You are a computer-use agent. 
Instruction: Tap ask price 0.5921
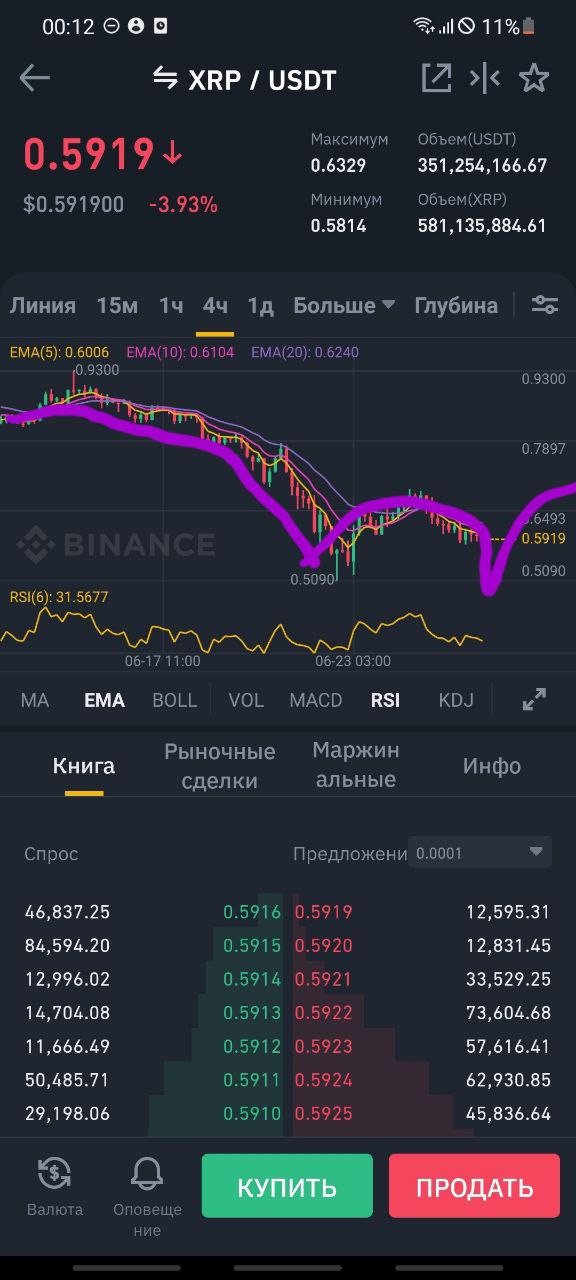[x=323, y=979]
